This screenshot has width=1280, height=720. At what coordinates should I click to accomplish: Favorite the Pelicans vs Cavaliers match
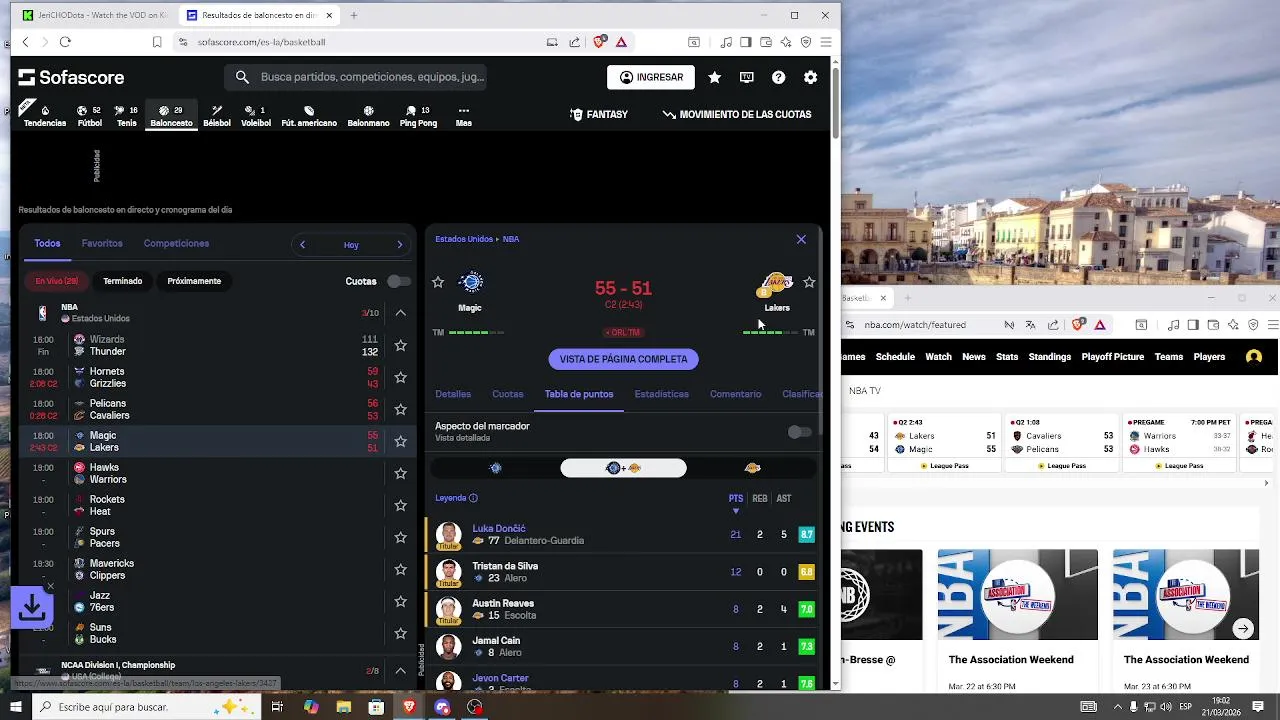400,409
